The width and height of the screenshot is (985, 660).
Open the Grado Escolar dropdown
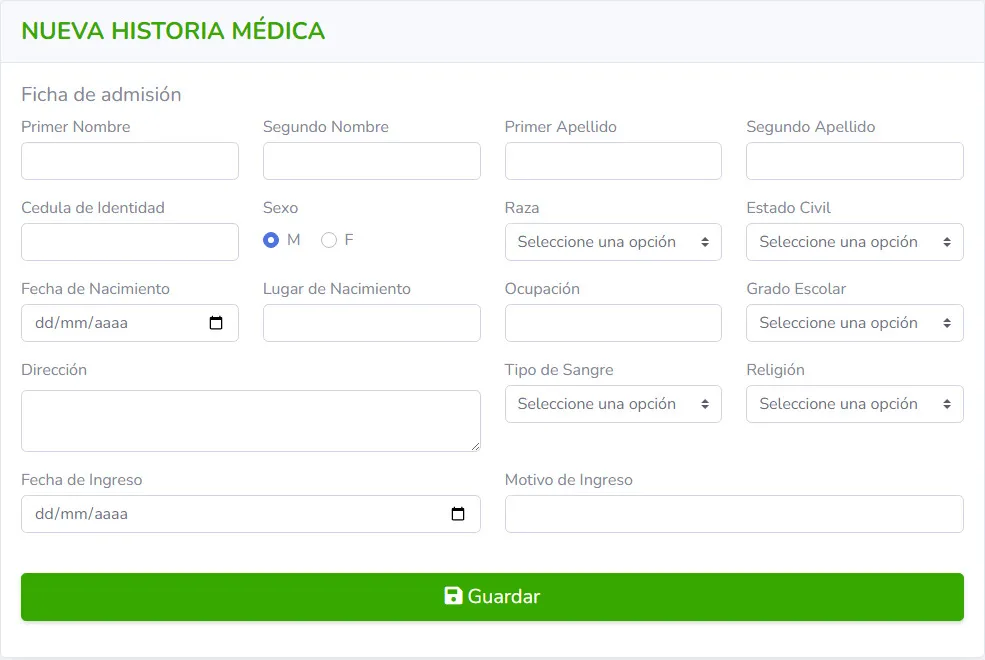tap(854, 323)
